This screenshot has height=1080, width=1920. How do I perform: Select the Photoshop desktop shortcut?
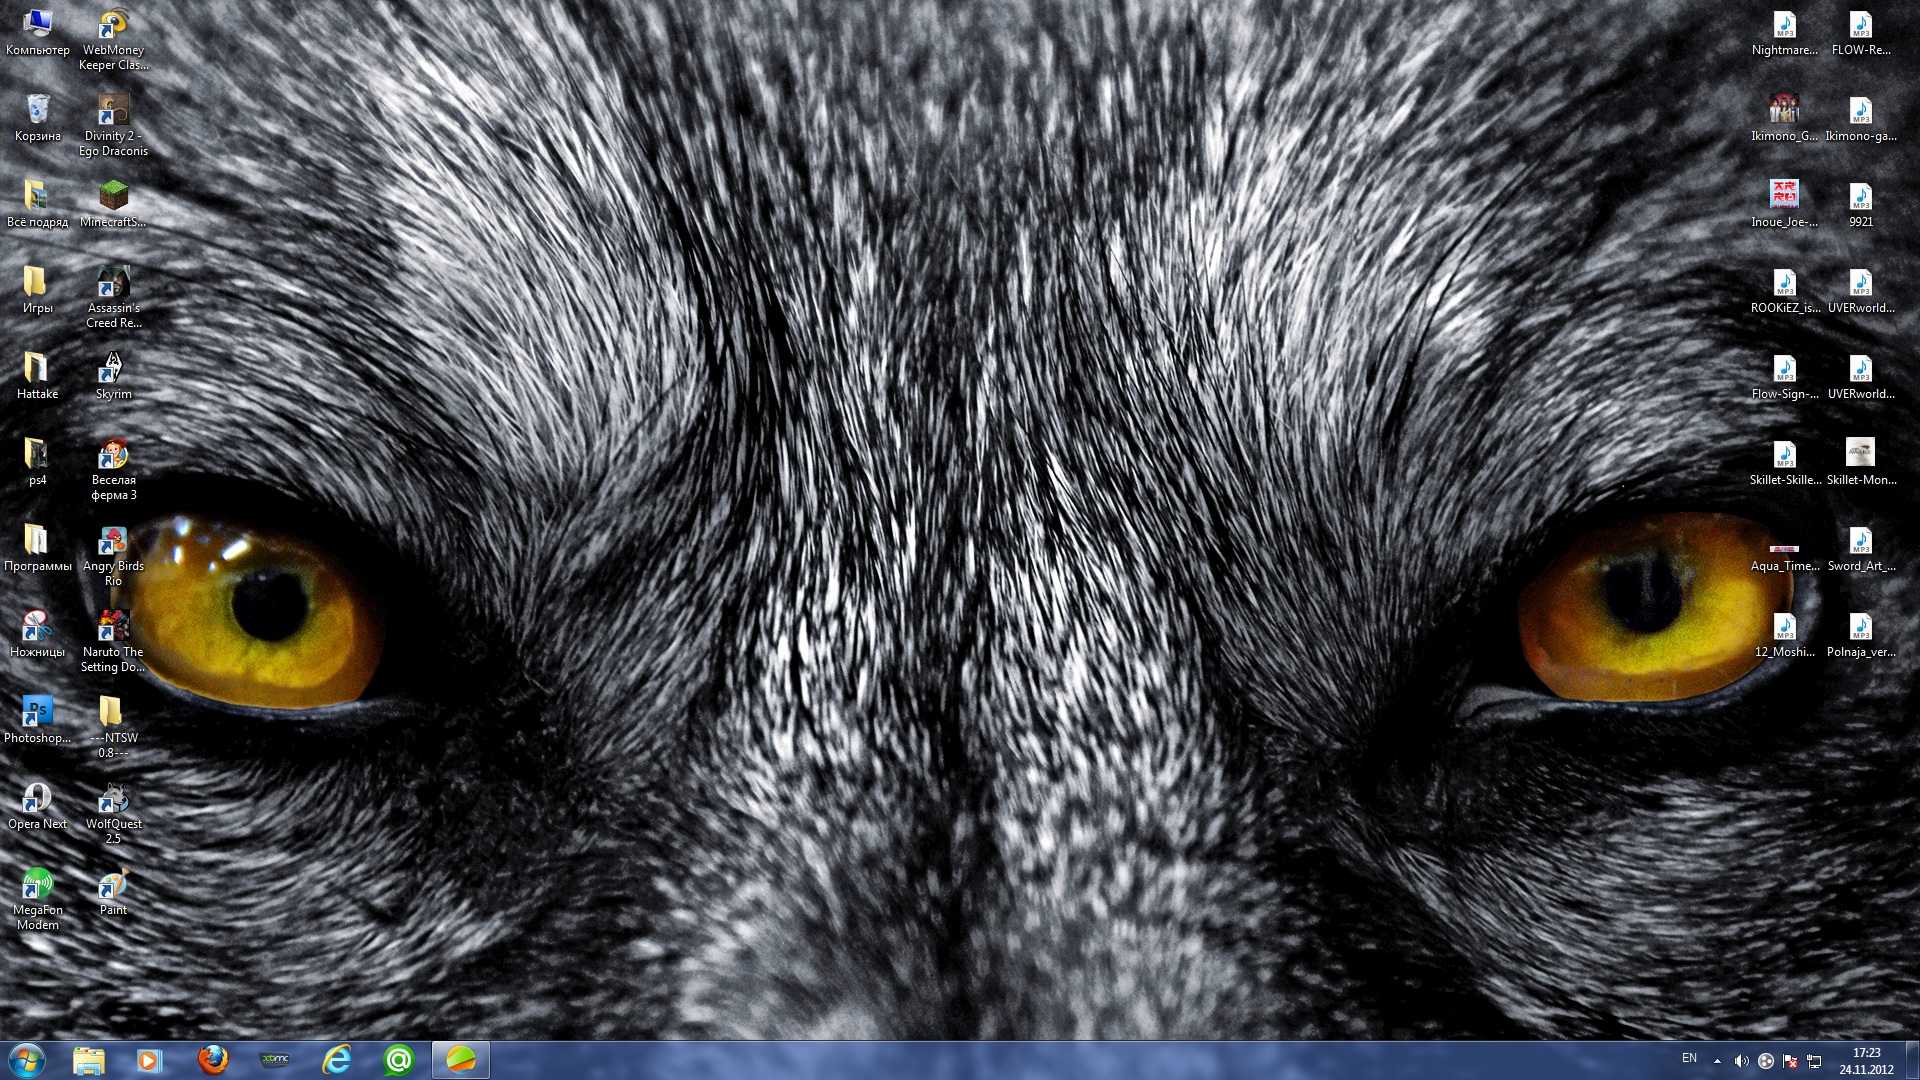pyautogui.click(x=37, y=713)
